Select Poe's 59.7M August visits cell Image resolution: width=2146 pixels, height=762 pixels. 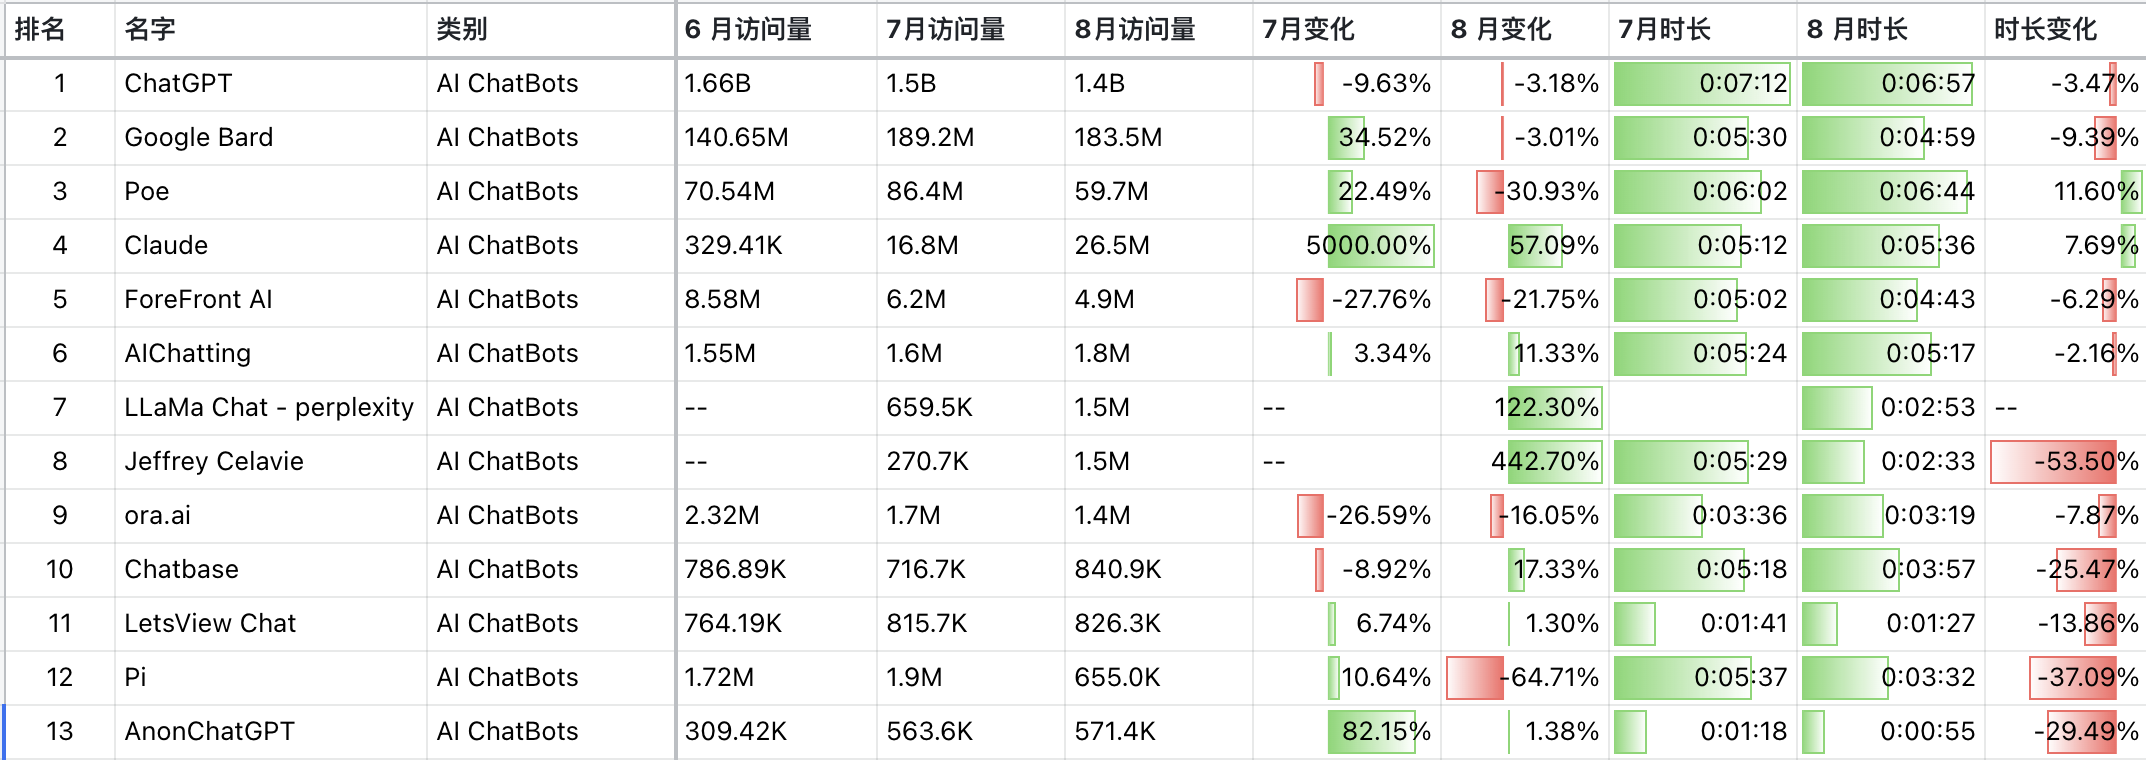coord(1159,192)
